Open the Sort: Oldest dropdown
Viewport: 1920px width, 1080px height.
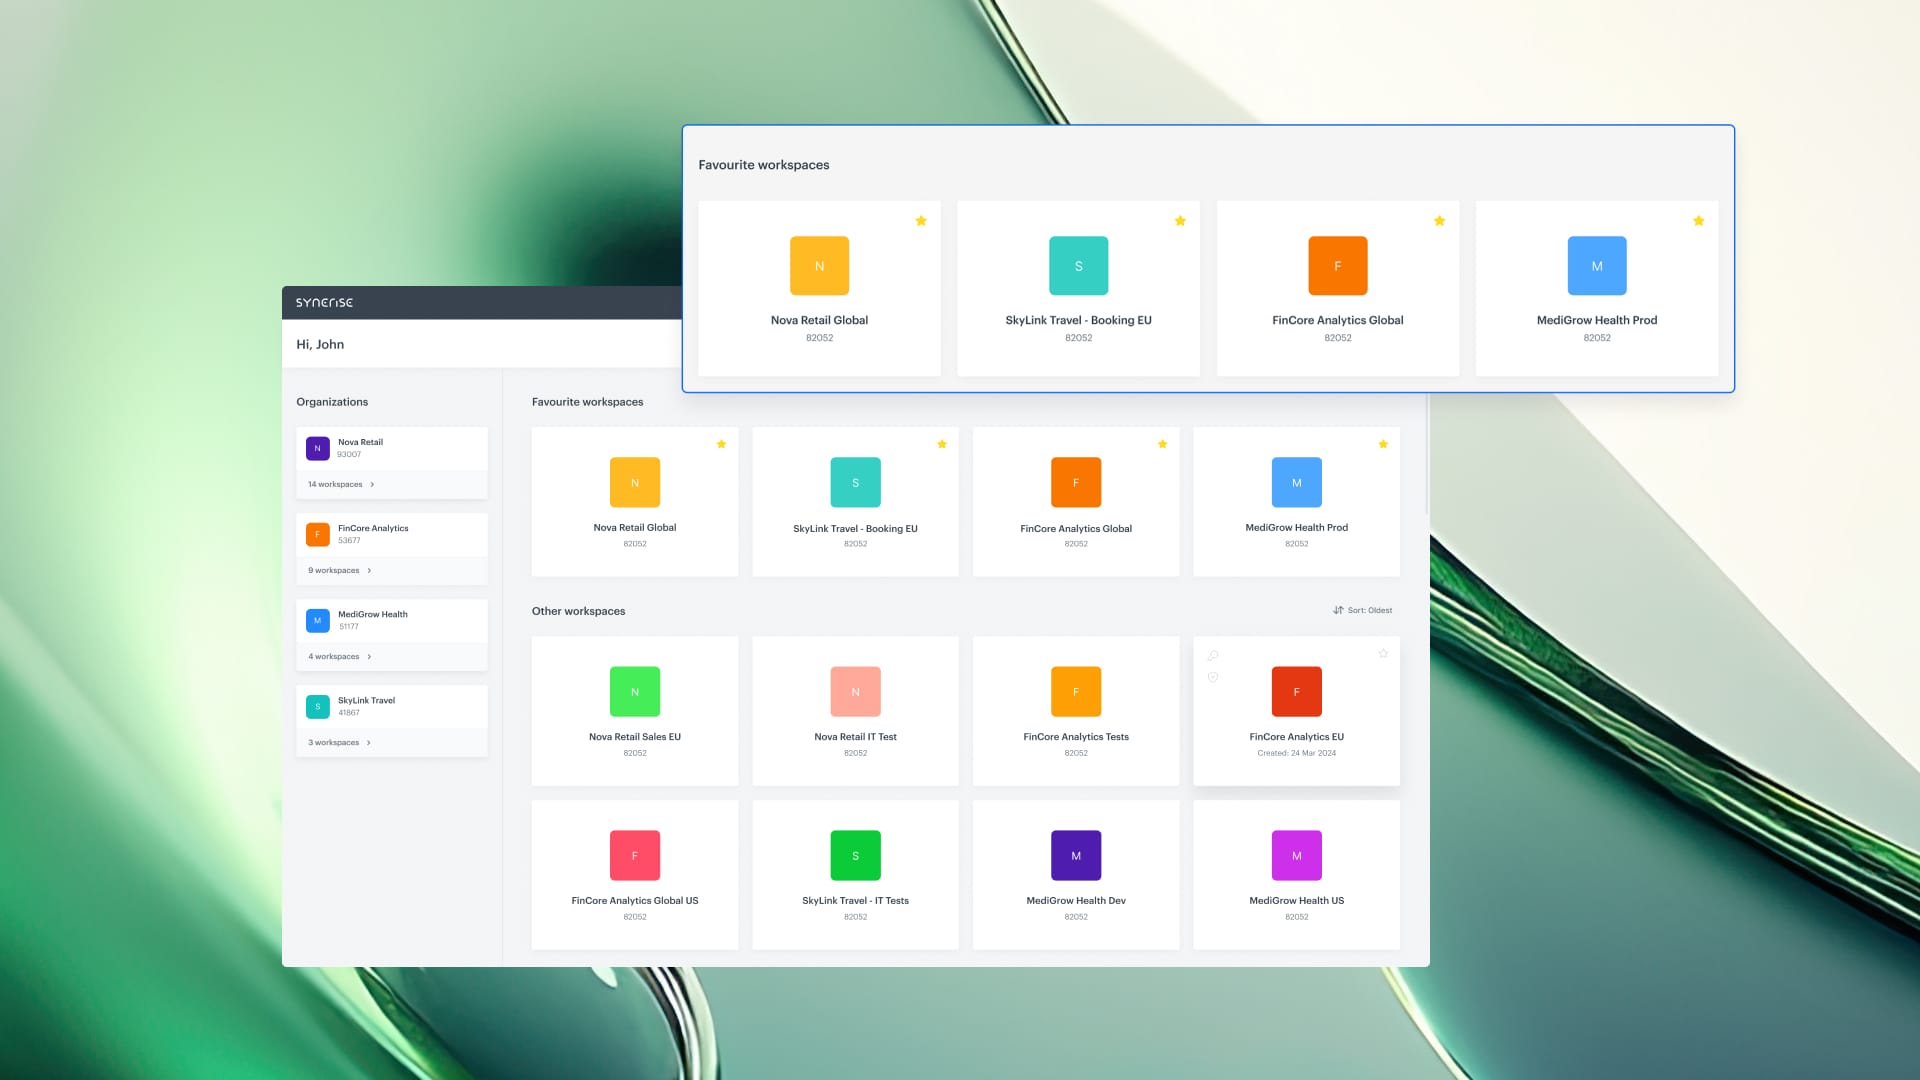point(1368,610)
